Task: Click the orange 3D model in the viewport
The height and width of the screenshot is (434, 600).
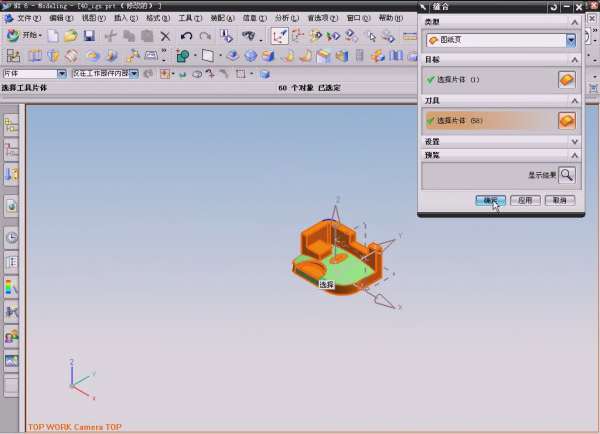Action: [x=337, y=257]
